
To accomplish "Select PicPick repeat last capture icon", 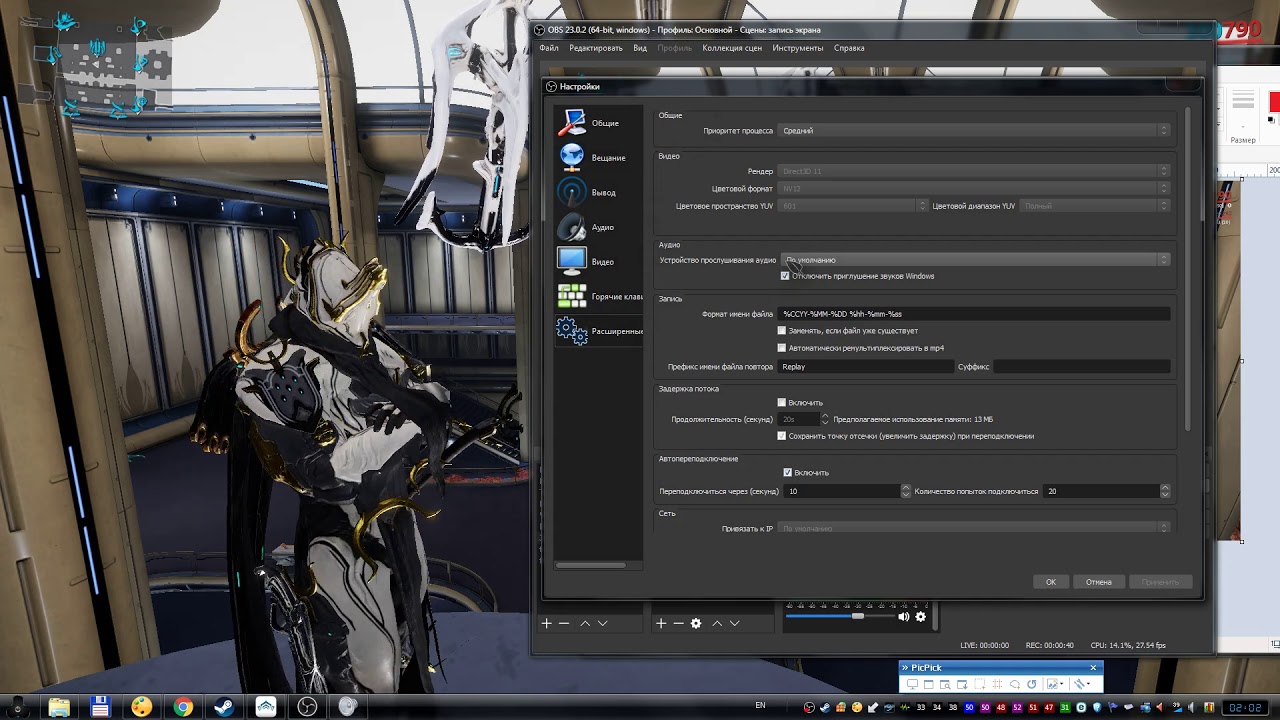I will point(1031,684).
